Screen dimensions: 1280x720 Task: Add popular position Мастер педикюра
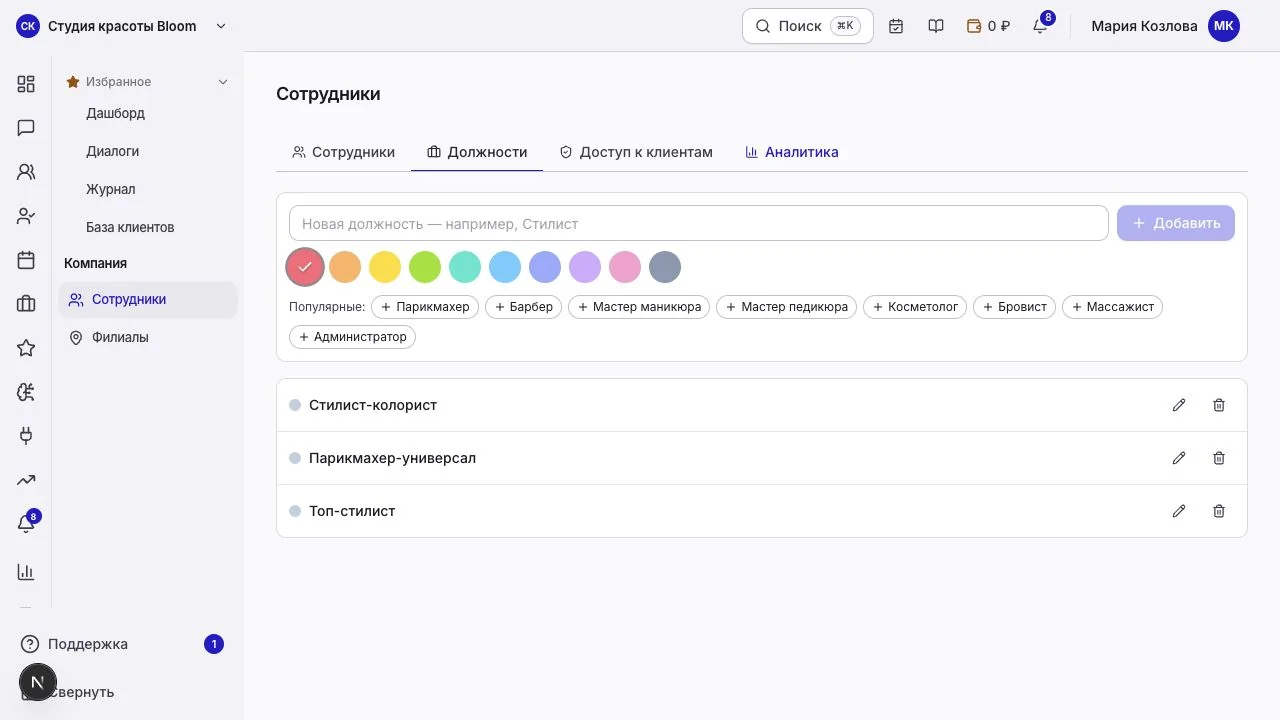click(x=787, y=307)
